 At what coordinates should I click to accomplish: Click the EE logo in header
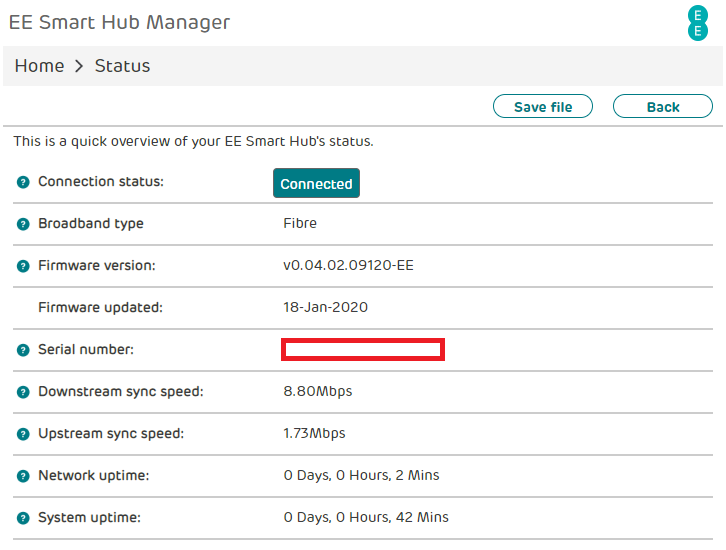(697, 23)
